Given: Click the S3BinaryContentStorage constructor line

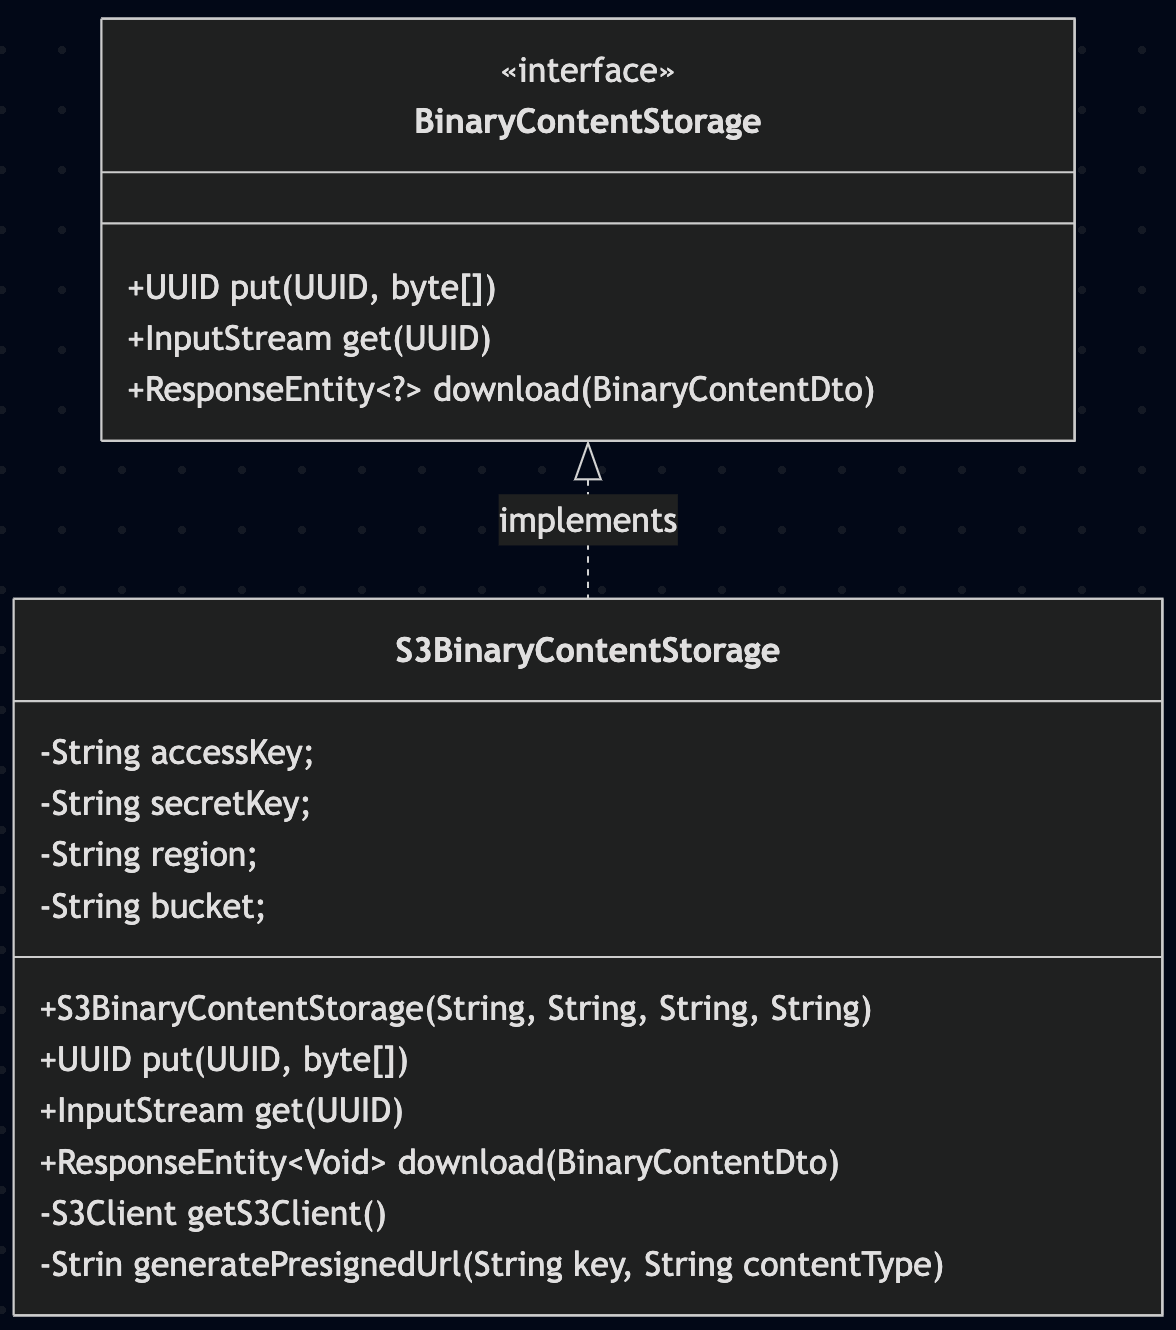Looking at the screenshot, I should [x=456, y=1009].
